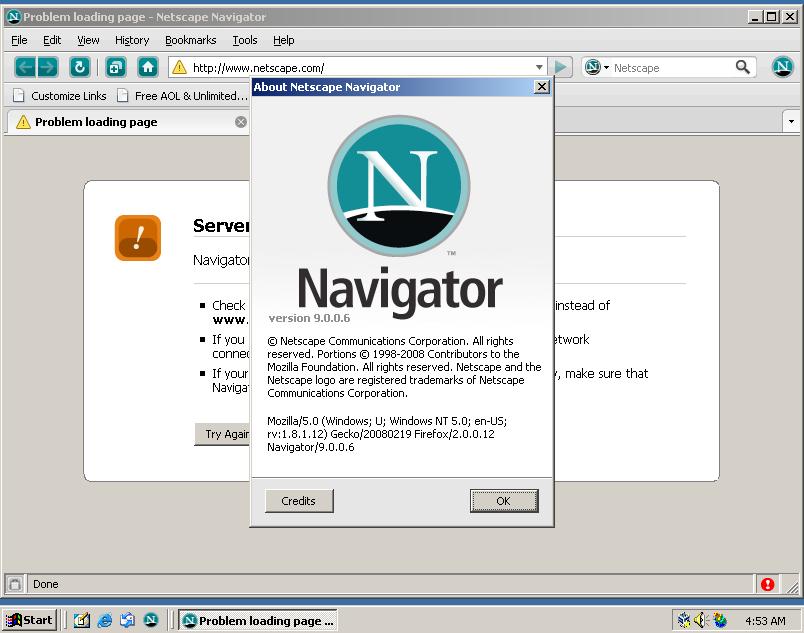
Task: Open the Tools menu
Action: coord(245,40)
